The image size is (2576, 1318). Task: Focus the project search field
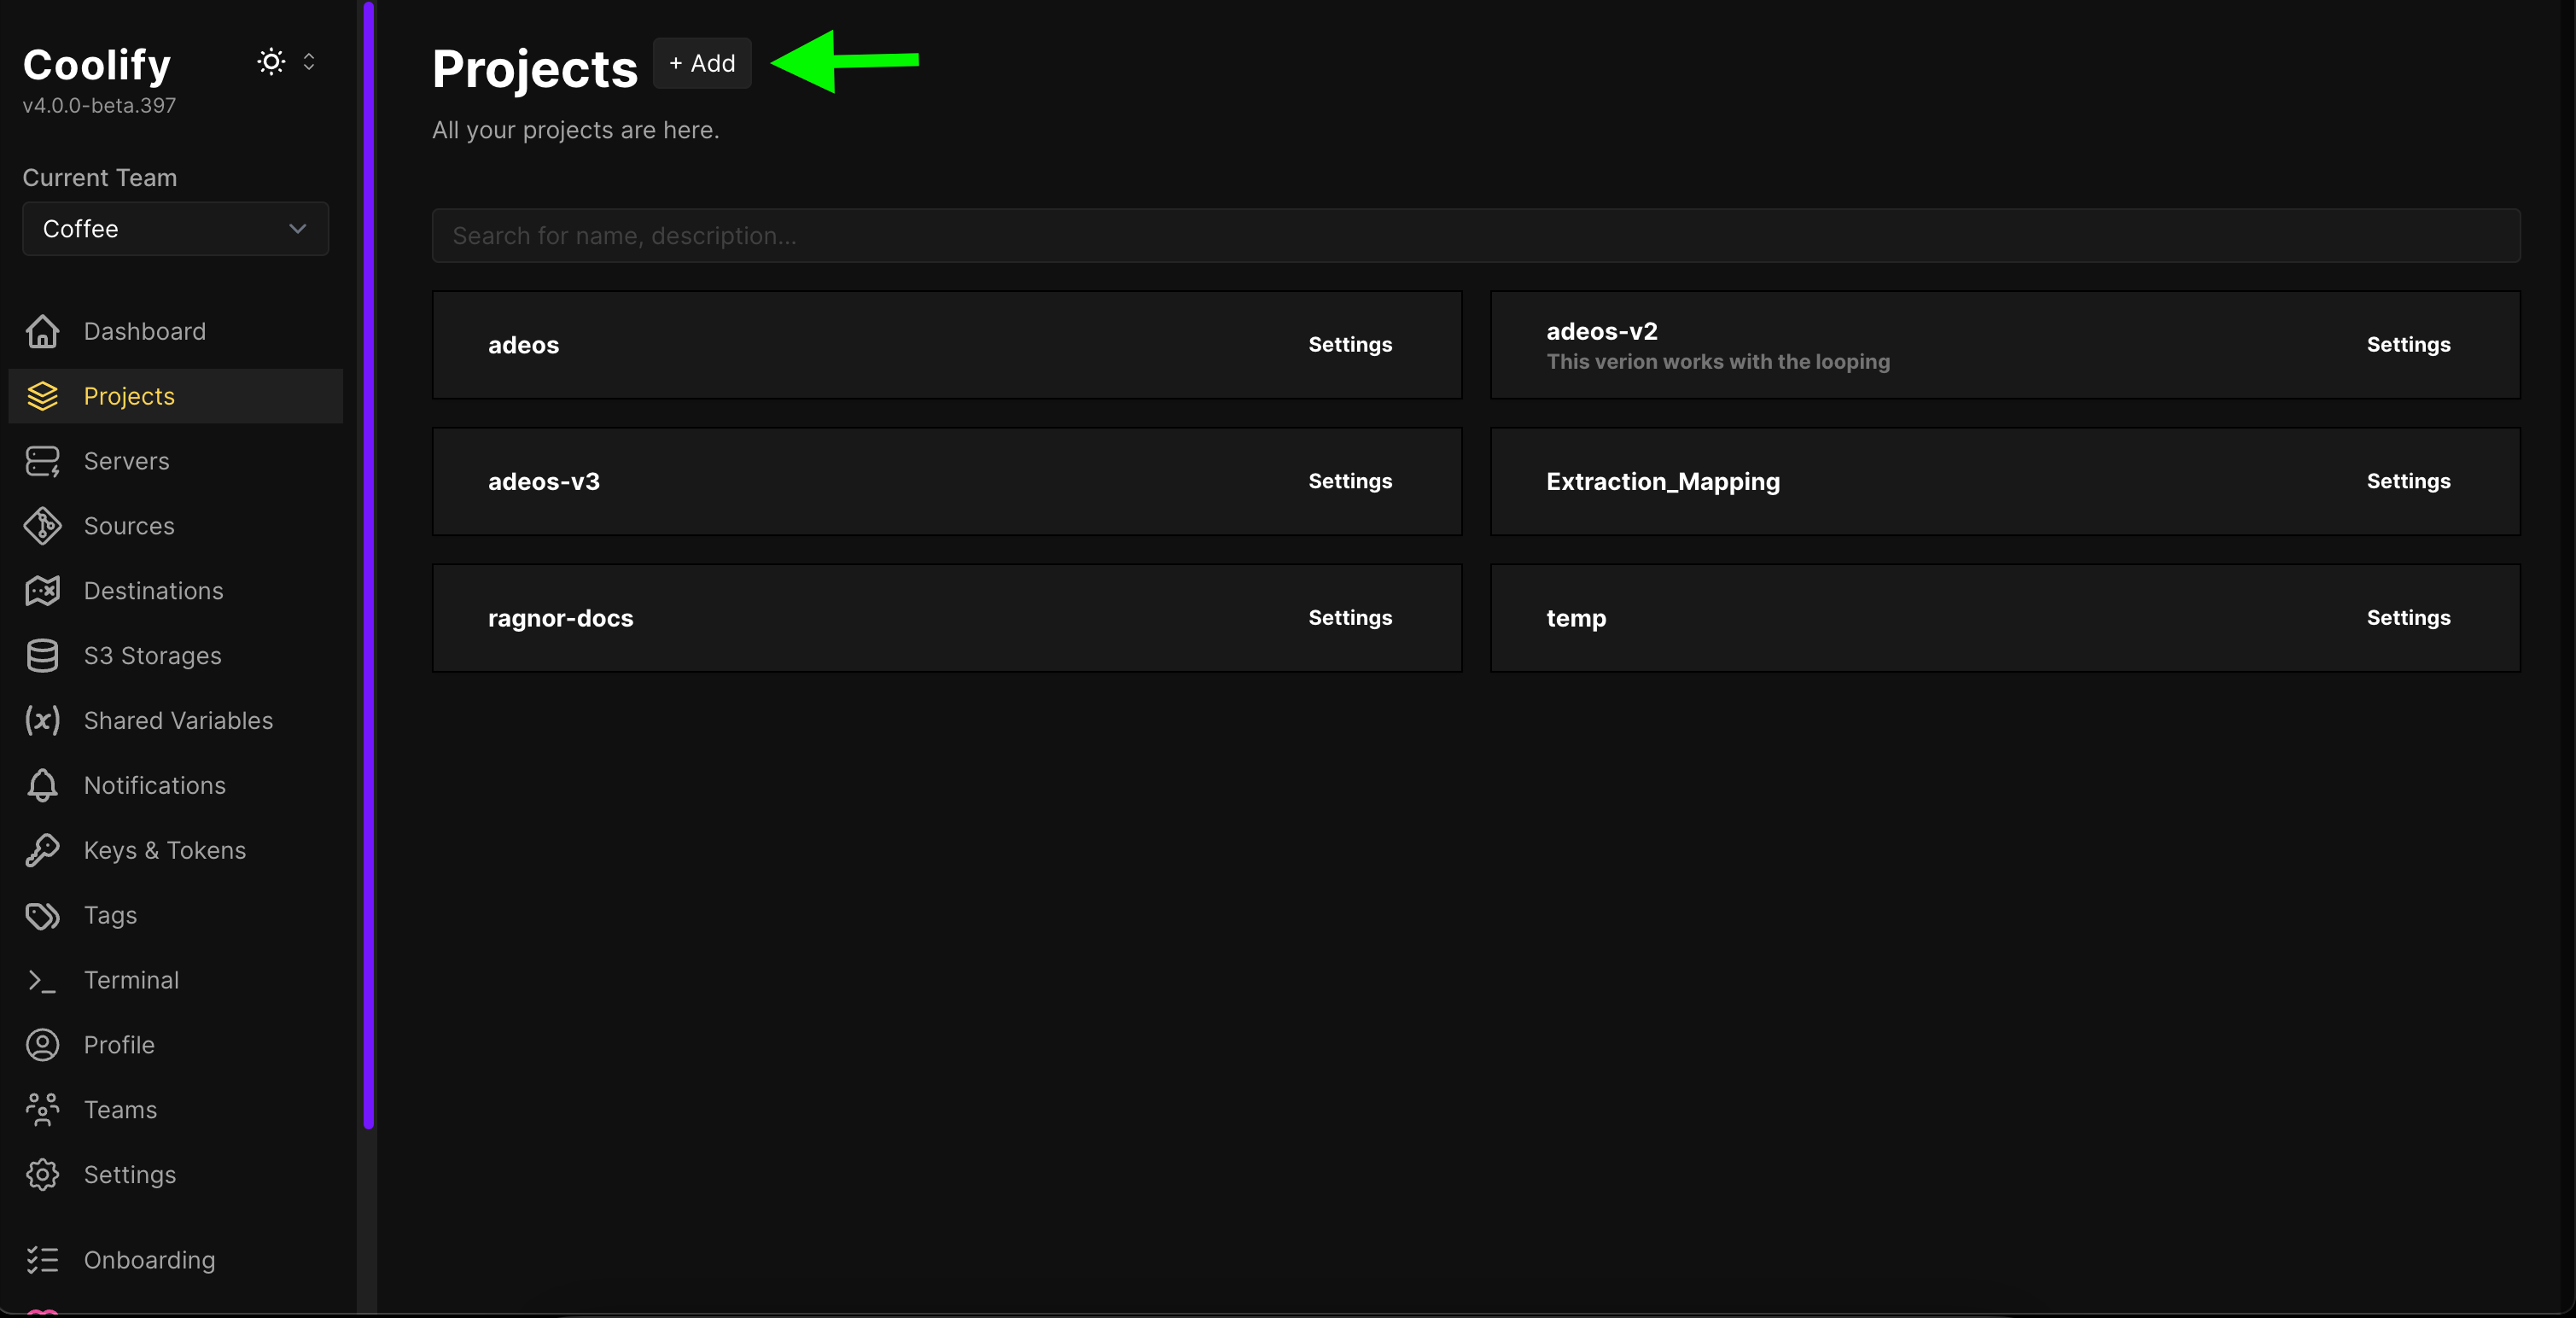point(1476,236)
